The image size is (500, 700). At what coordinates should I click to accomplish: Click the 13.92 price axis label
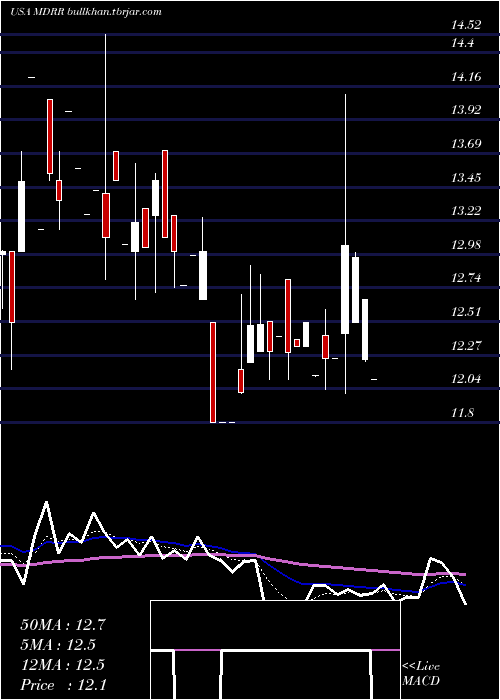pyautogui.click(x=466, y=110)
